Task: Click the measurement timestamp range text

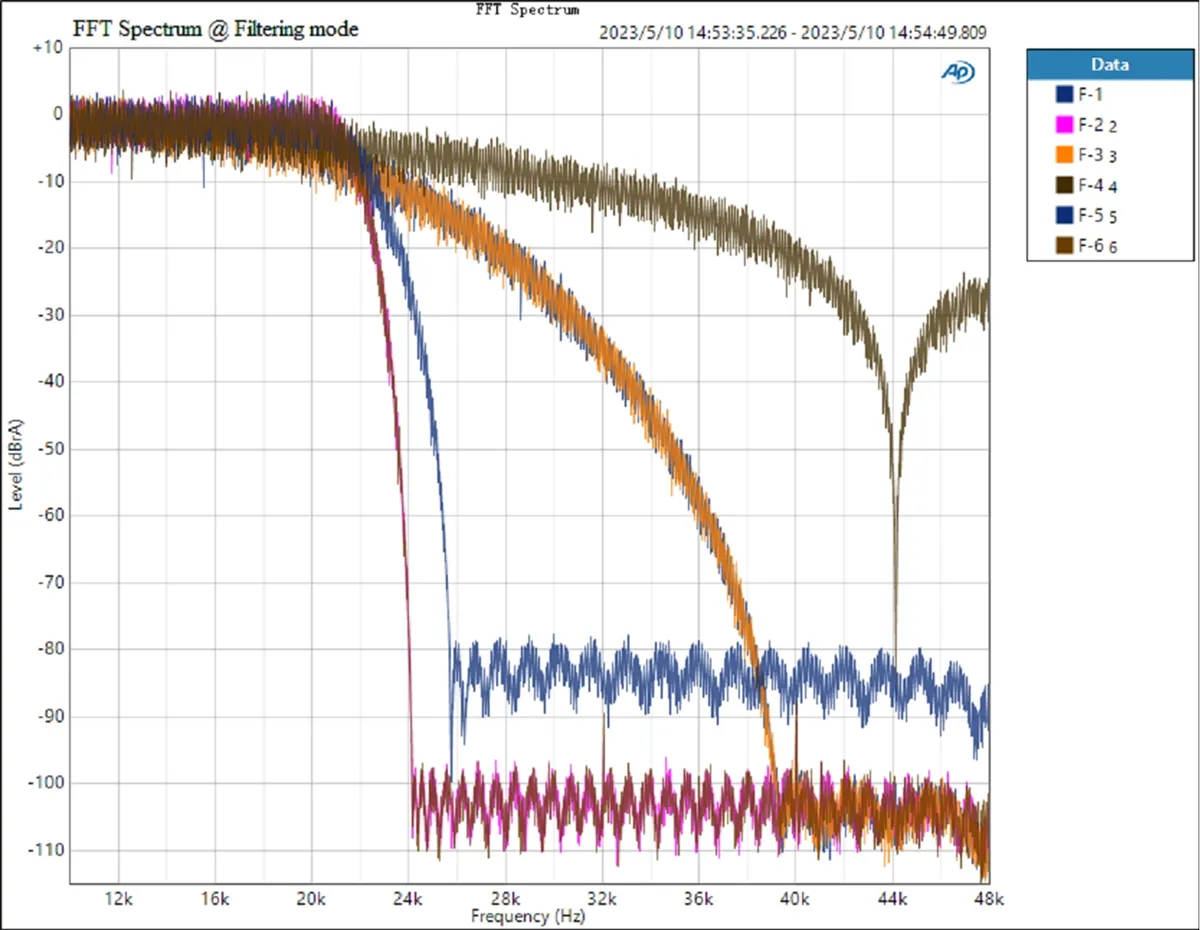Action: pyautogui.click(x=793, y=32)
